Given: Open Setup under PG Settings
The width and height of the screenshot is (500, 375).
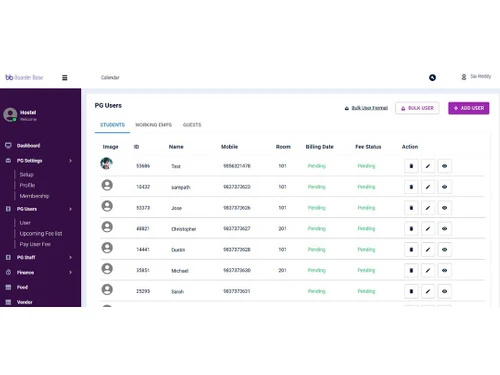Looking at the screenshot, I should point(26,175).
